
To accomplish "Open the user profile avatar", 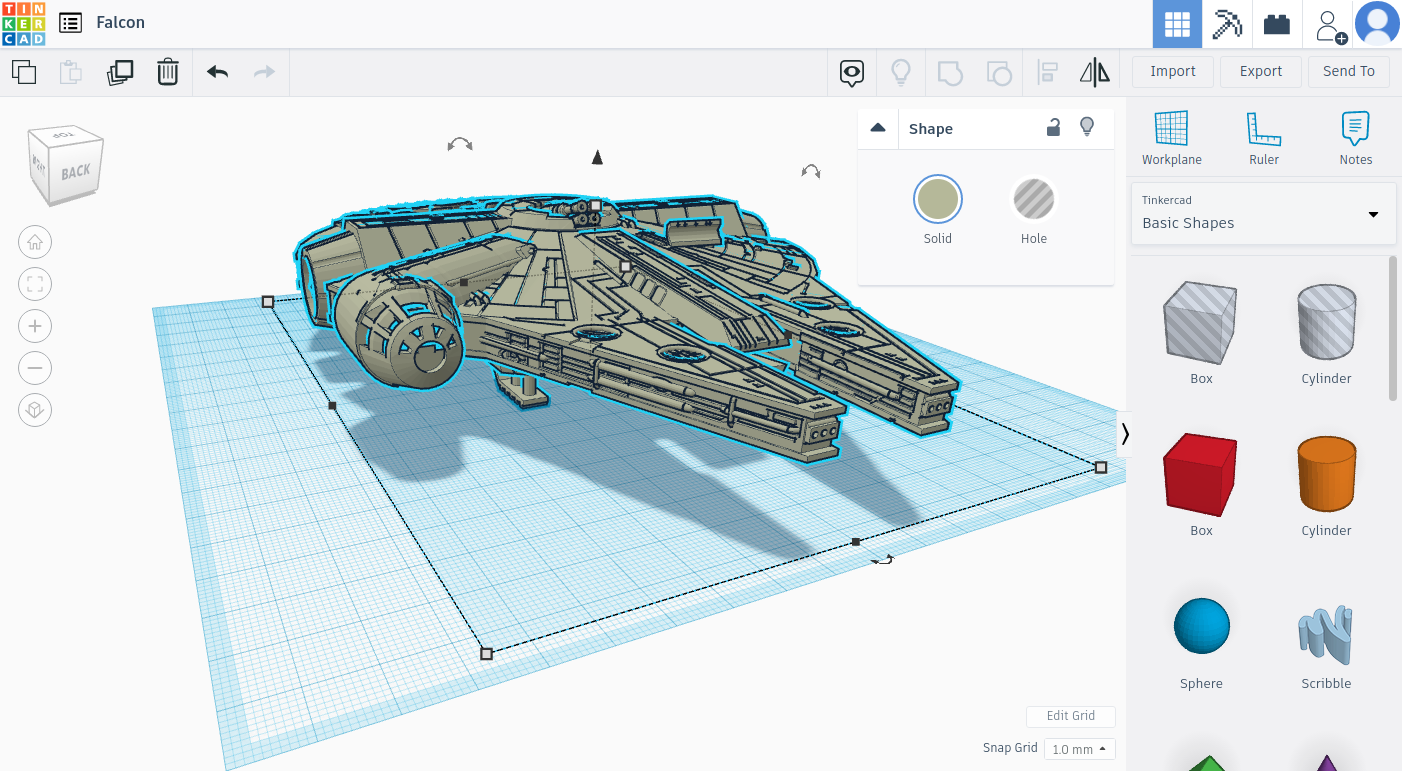I will pyautogui.click(x=1377, y=24).
